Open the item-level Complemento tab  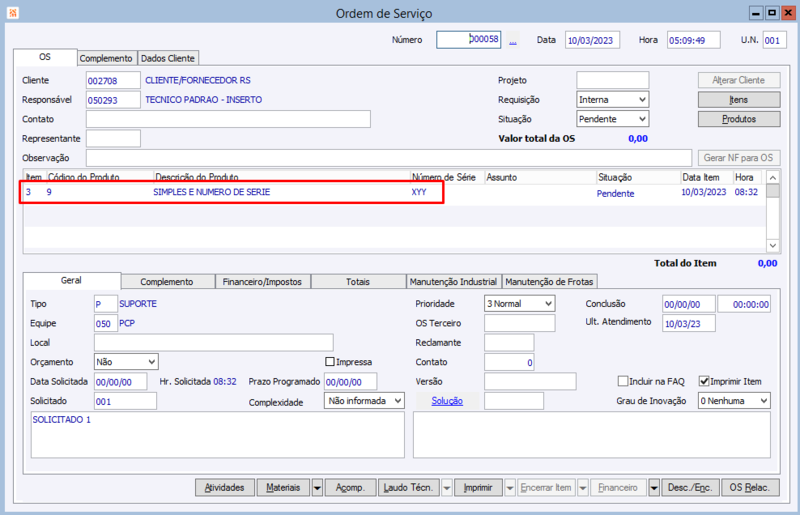[167, 282]
